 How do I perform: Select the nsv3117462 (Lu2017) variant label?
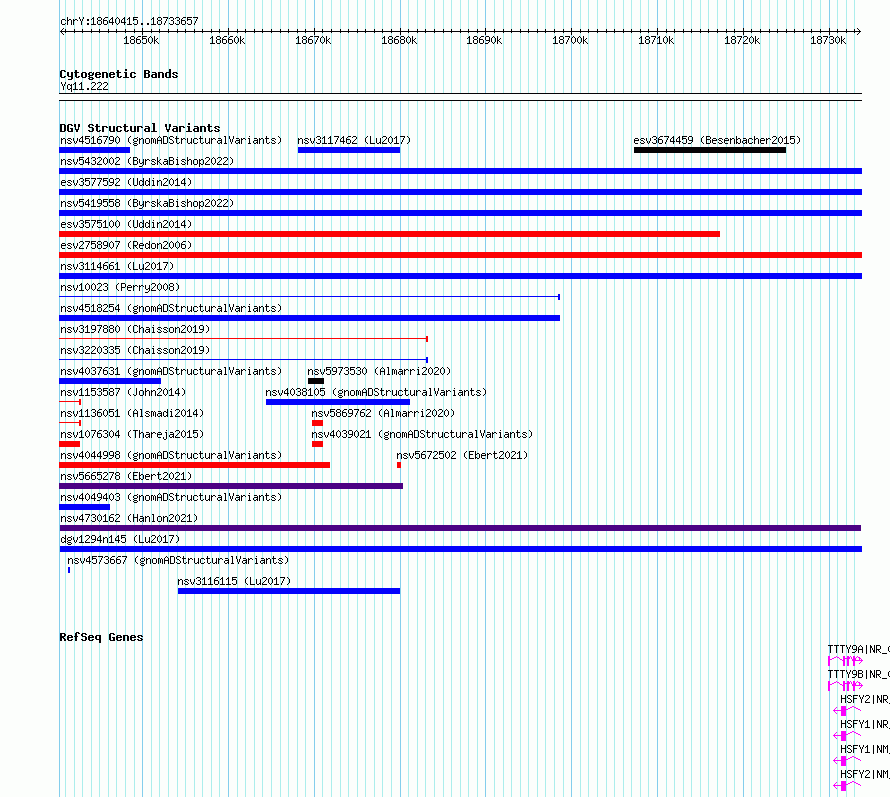tap(354, 140)
